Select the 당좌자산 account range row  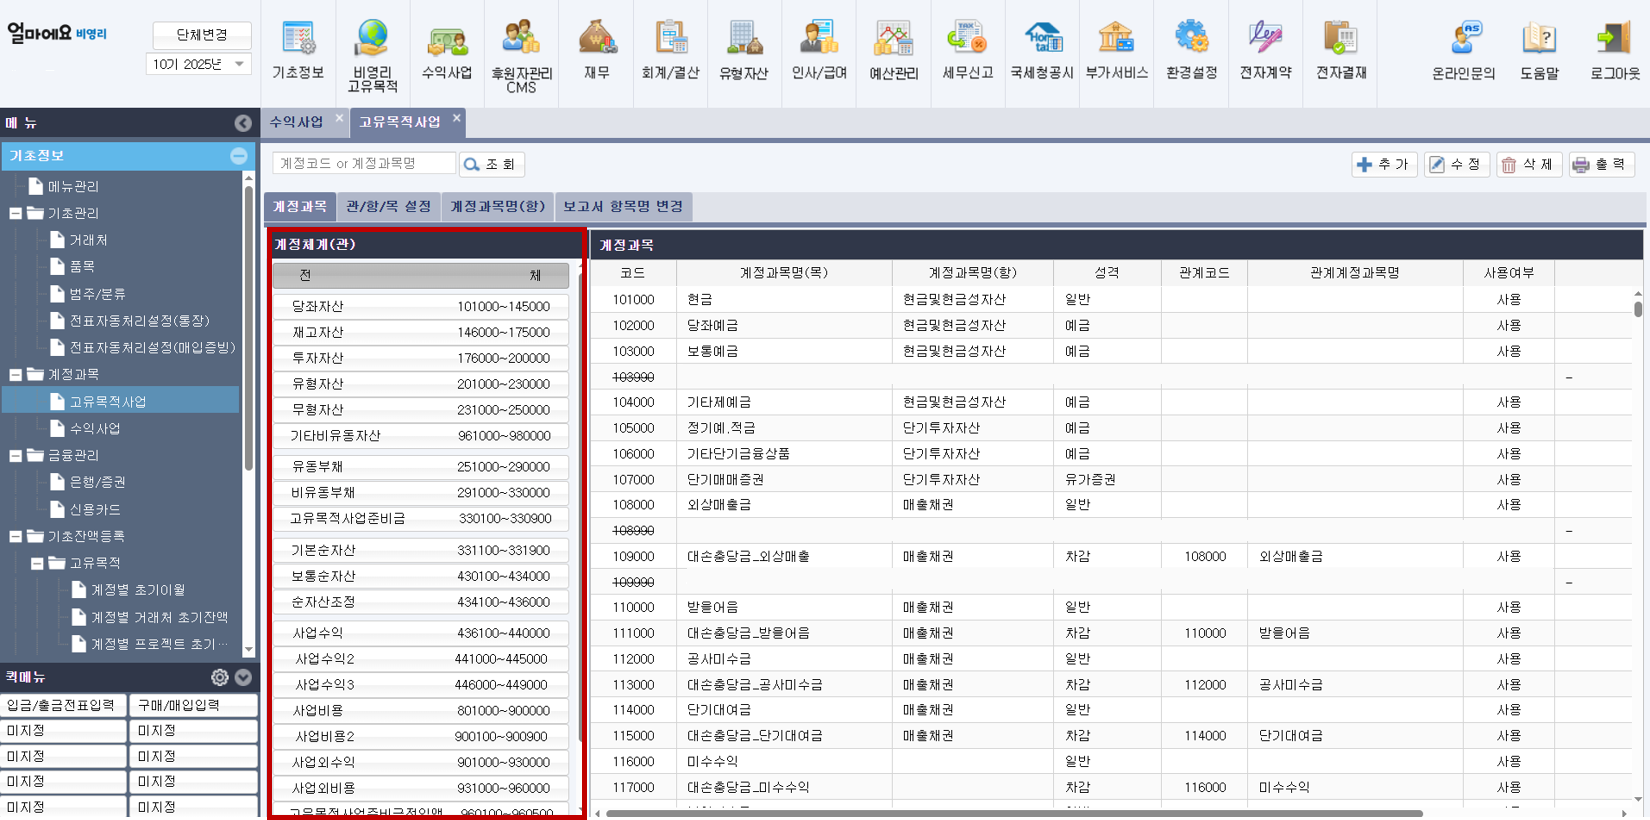point(421,306)
